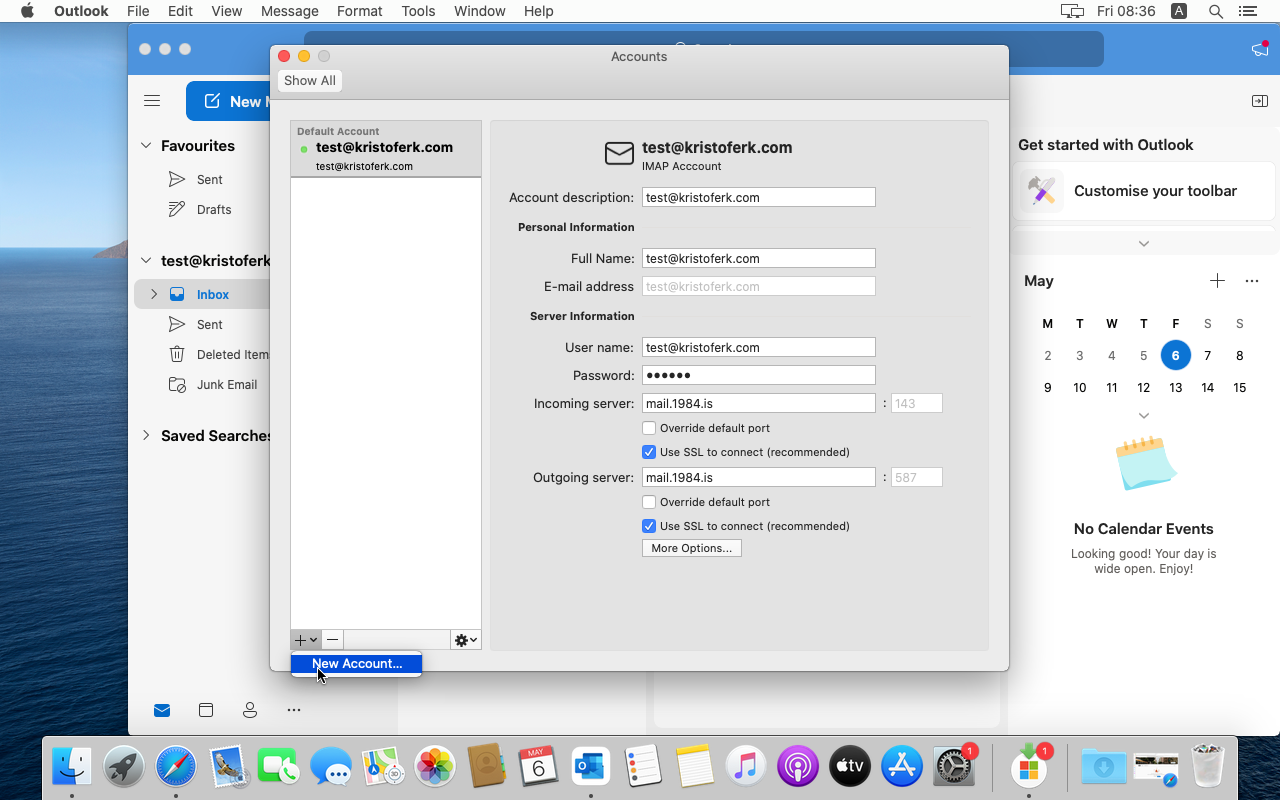Screen dimensions: 1280x800
Task: Click the More Options... button
Action: coord(691,548)
